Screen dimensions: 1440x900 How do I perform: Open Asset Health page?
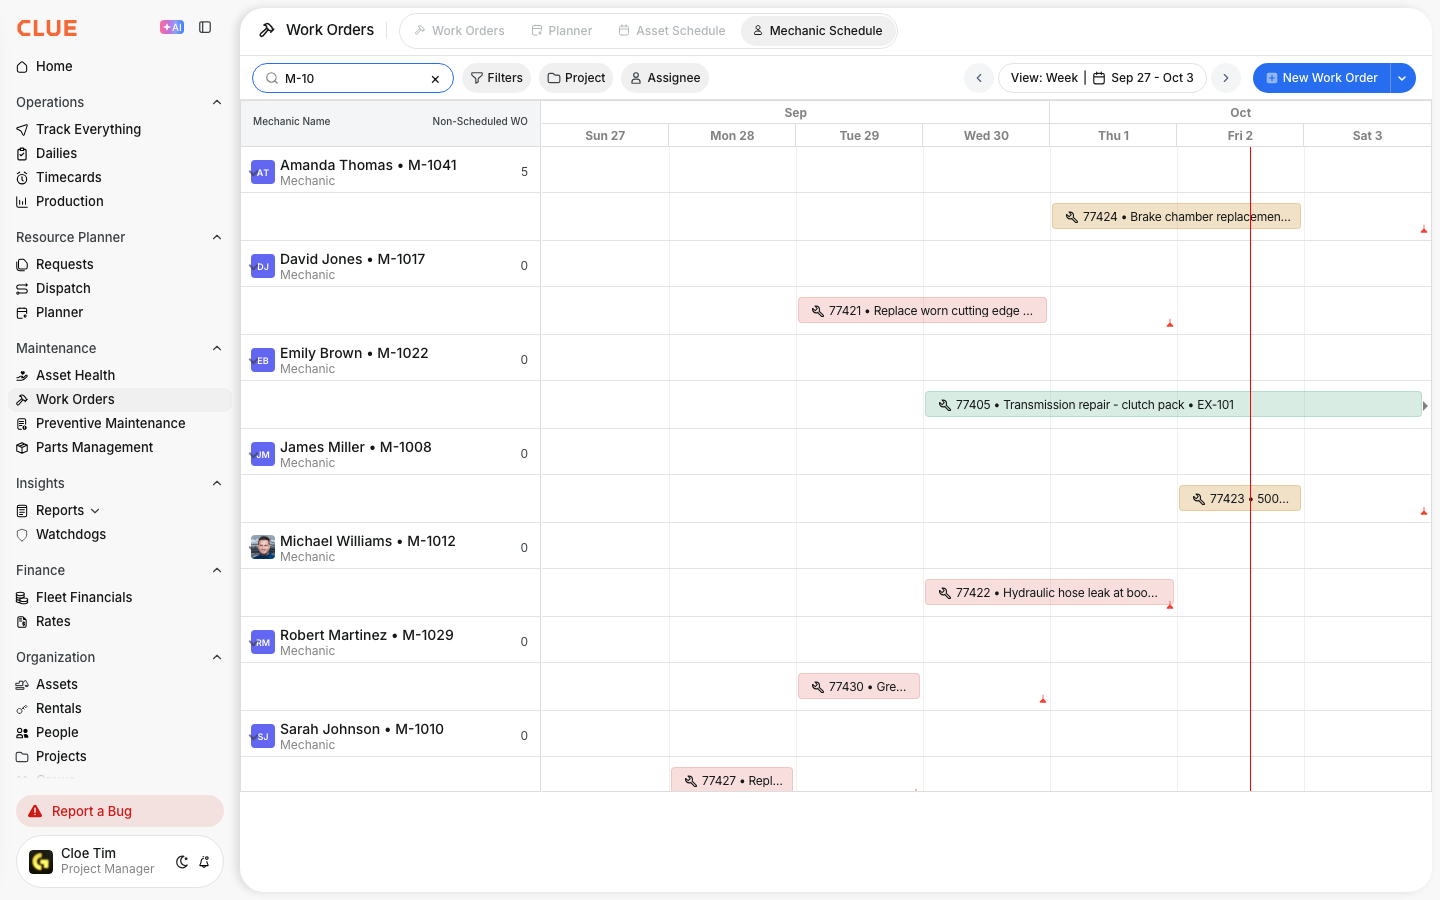[75, 375]
